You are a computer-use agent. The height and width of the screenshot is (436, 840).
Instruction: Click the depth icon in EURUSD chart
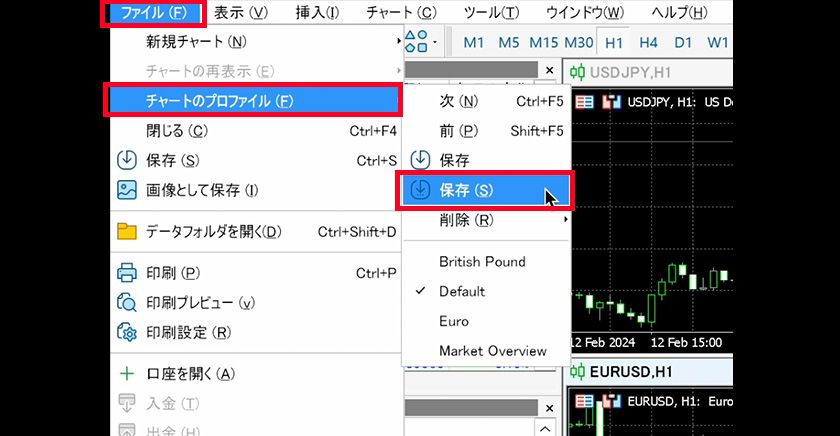(611, 401)
